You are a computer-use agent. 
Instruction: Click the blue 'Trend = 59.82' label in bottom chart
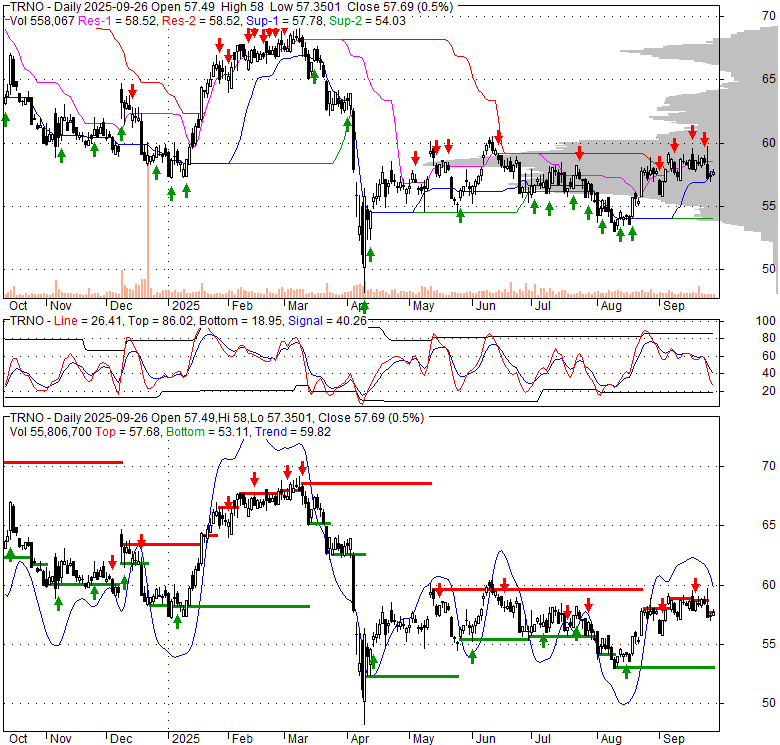pyautogui.click(x=292, y=432)
